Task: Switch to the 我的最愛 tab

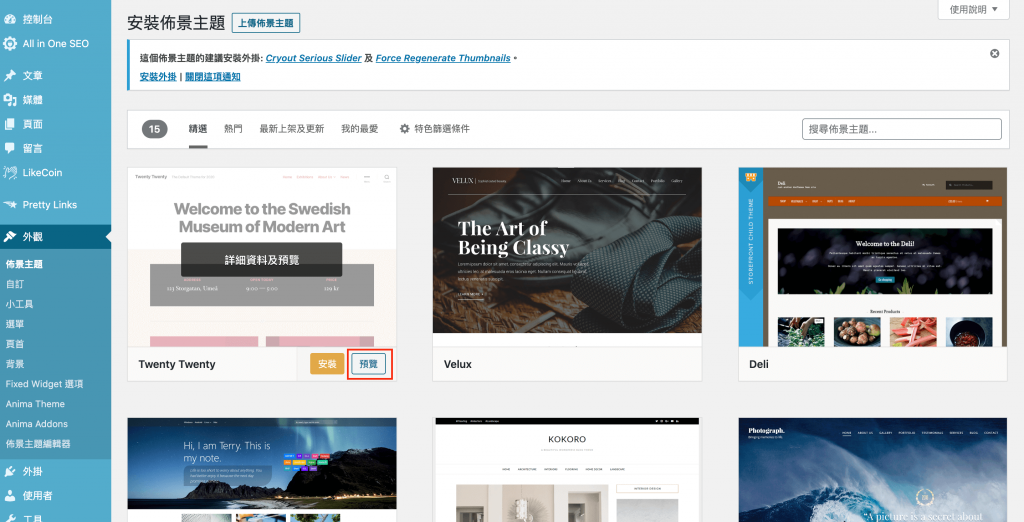Action: (359, 129)
